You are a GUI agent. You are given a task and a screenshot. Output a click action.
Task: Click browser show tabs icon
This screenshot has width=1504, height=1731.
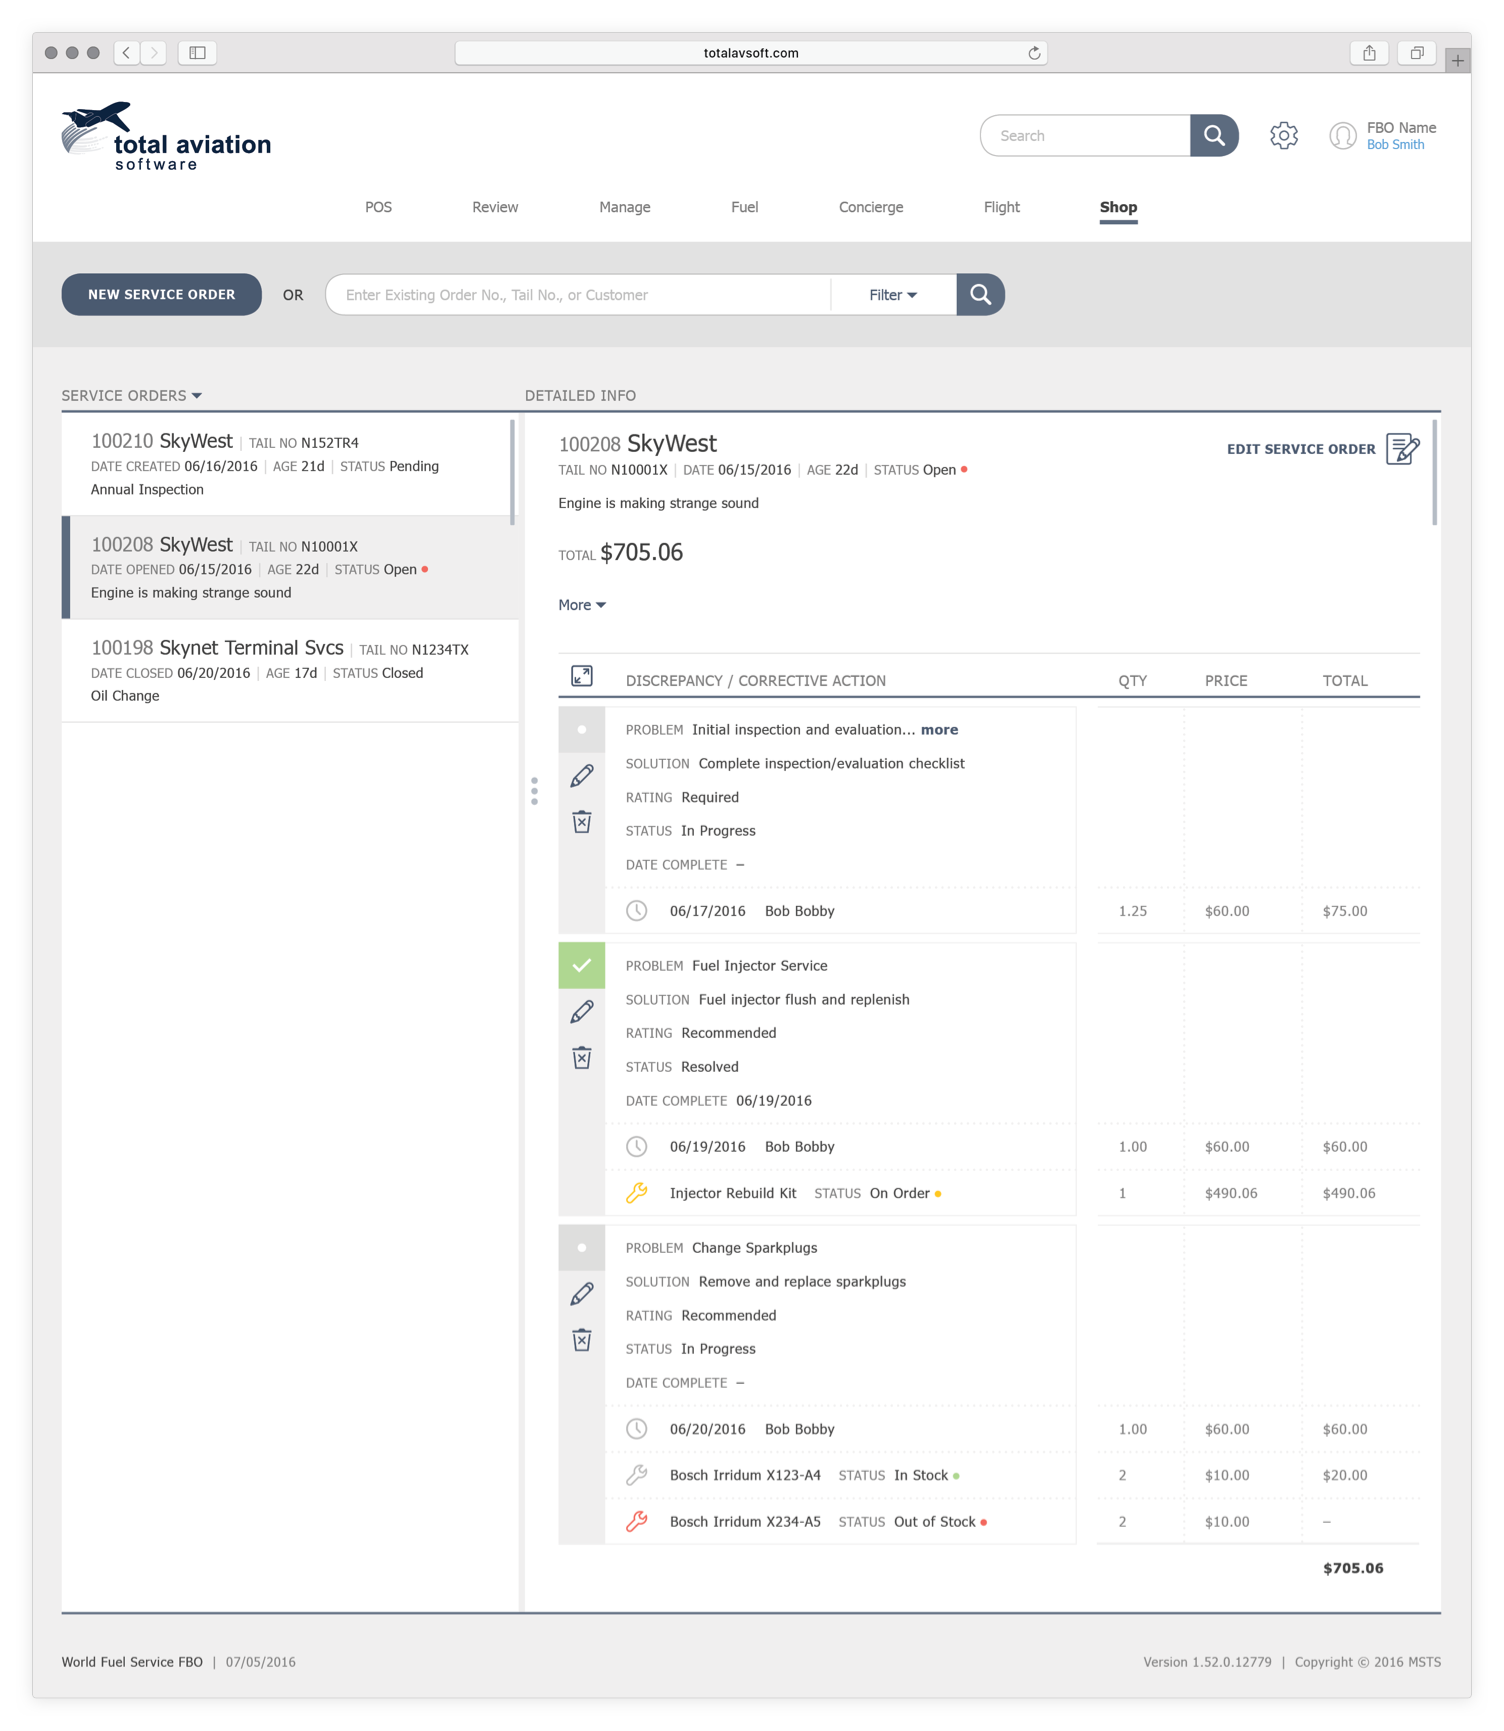[1417, 53]
